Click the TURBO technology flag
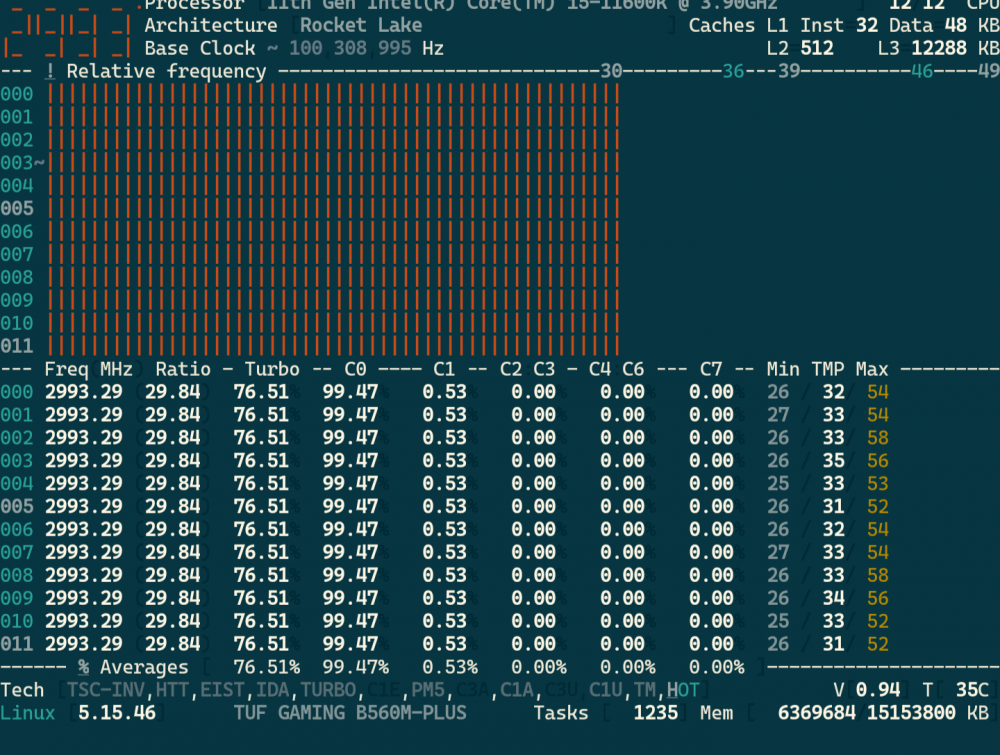Image resolution: width=1000 pixels, height=755 pixels. 328,691
